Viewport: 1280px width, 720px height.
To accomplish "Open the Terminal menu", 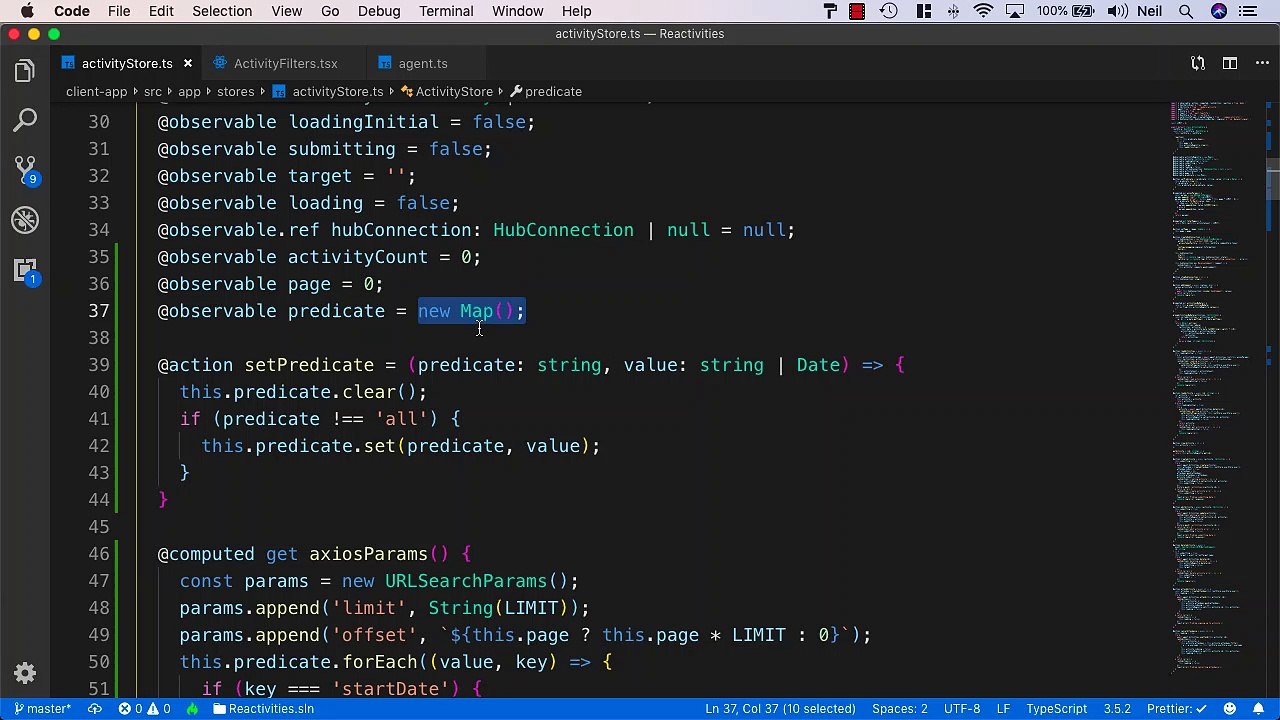I will click(x=446, y=11).
